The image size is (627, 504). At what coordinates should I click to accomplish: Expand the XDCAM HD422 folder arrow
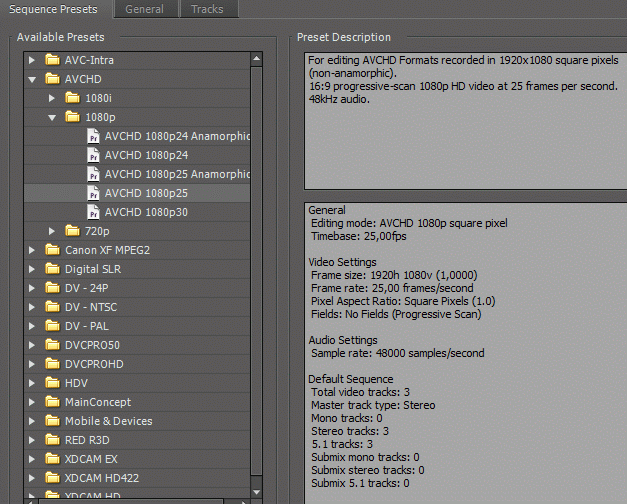(x=32, y=478)
